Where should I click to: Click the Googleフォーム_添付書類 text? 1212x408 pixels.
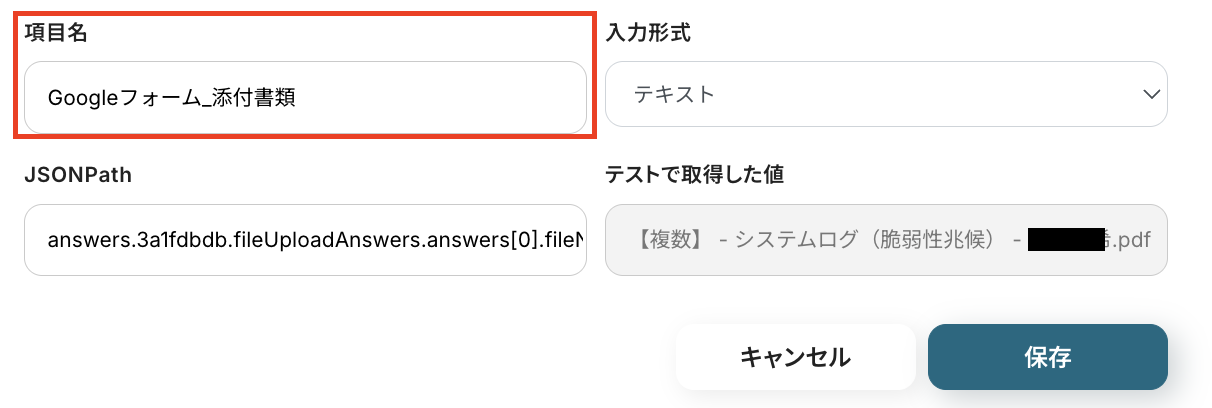tap(171, 97)
